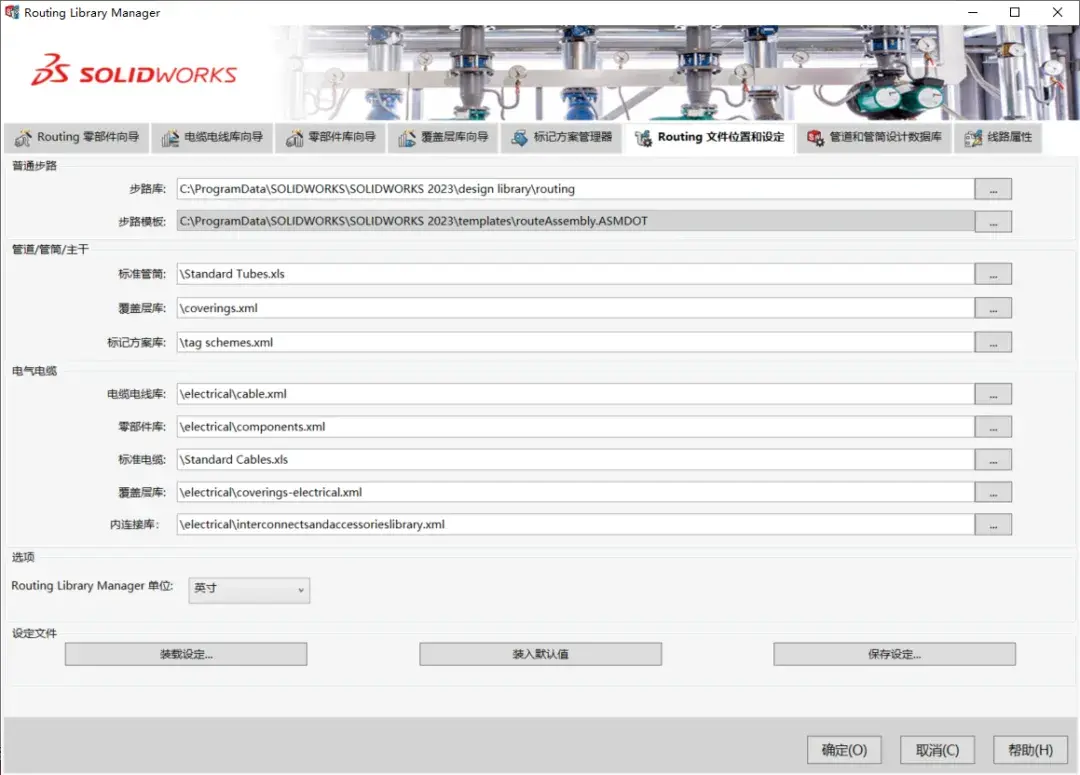This screenshot has width=1080, height=775.
Task: Click the Routing Library Manager title bar icon
Action: coord(11,12)
